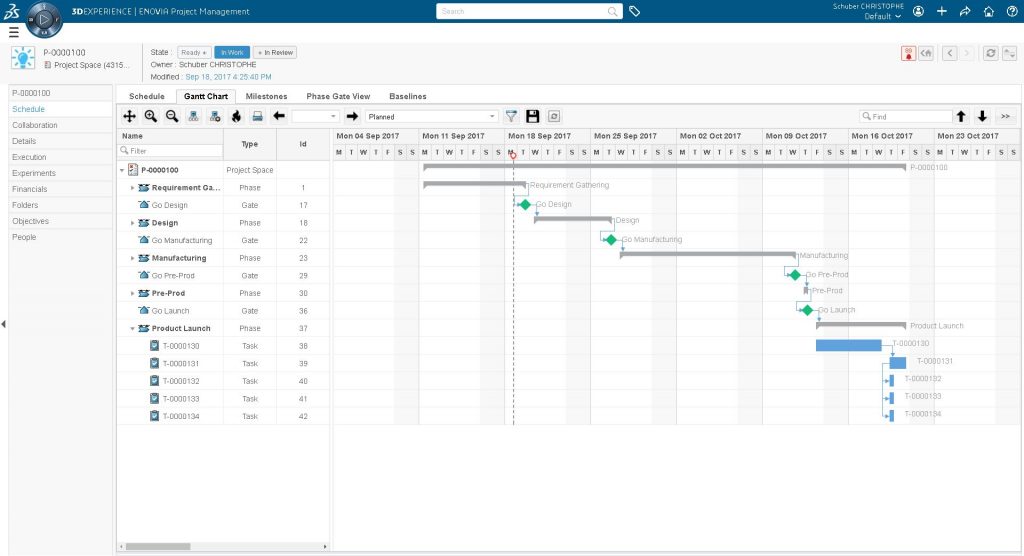This screenshot has height=556, width=1024.
Task: Select the Gantt Chart tab
Action: pos(206,96)
